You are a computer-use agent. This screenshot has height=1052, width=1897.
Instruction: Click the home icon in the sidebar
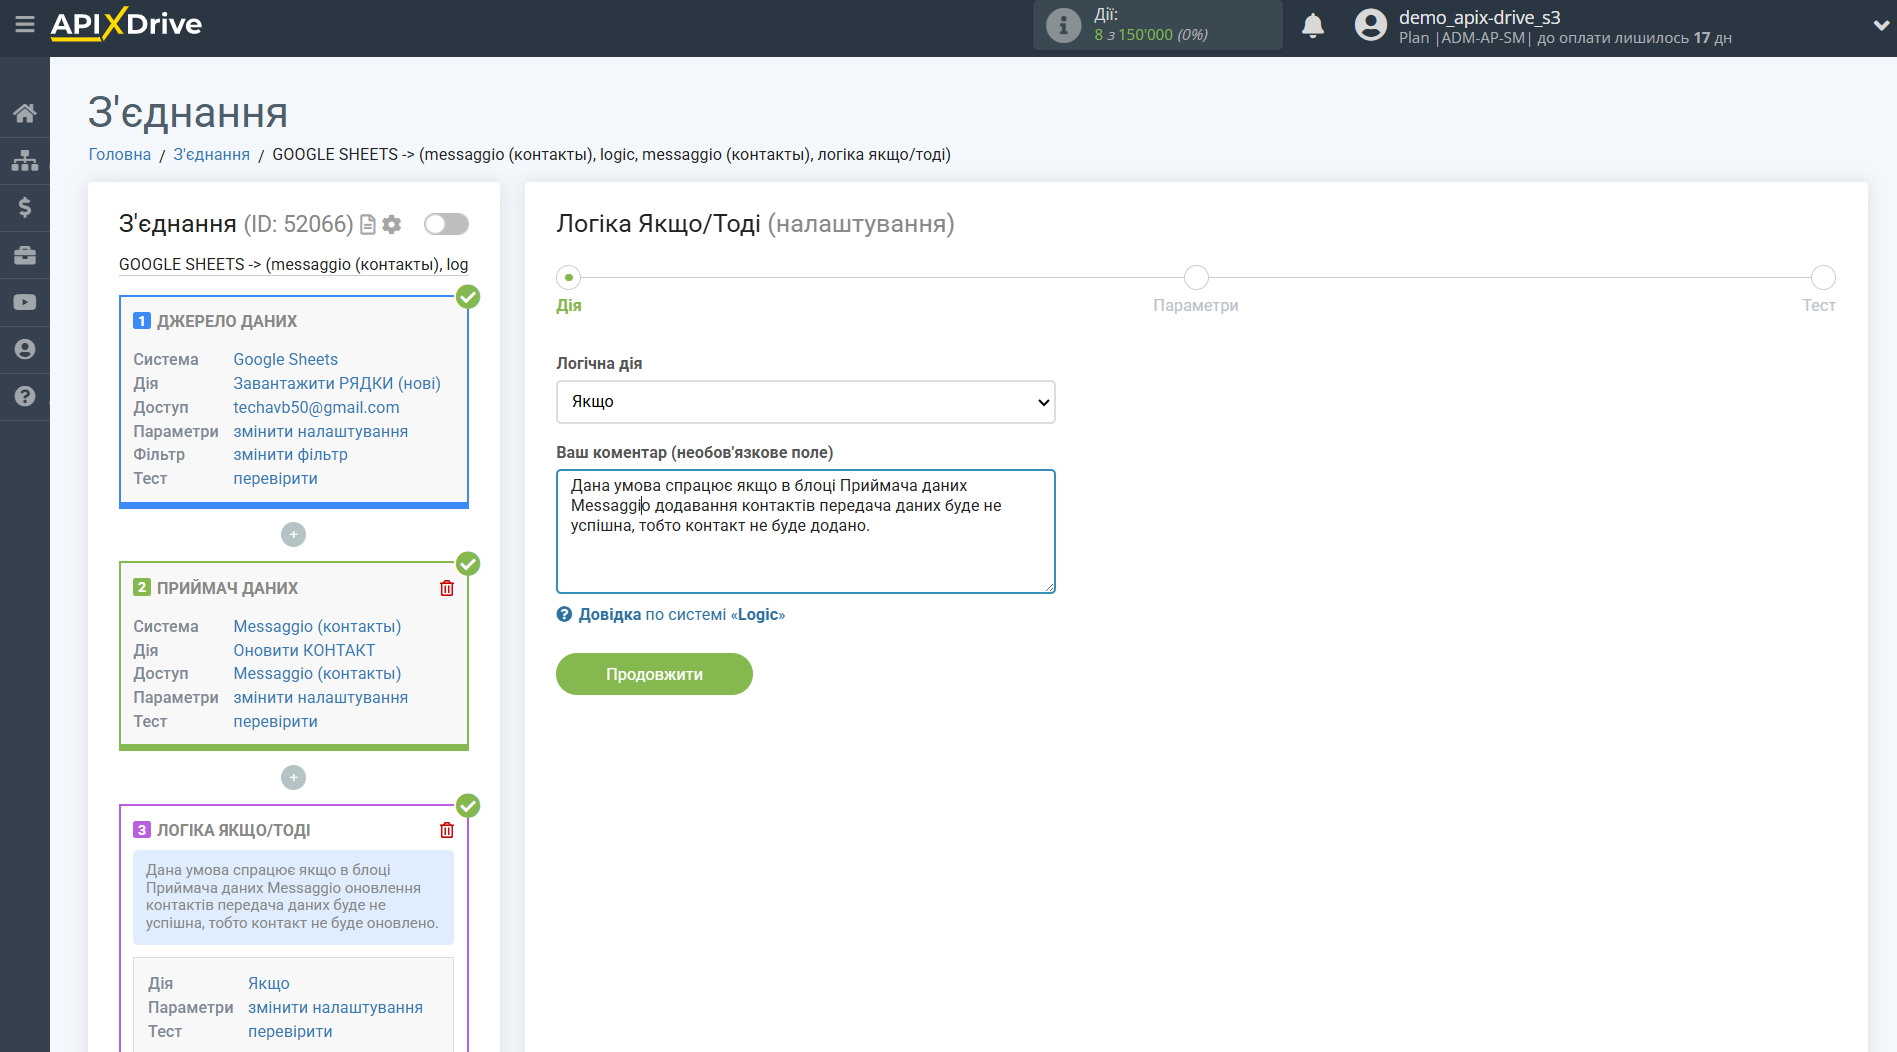click(24, 113)
